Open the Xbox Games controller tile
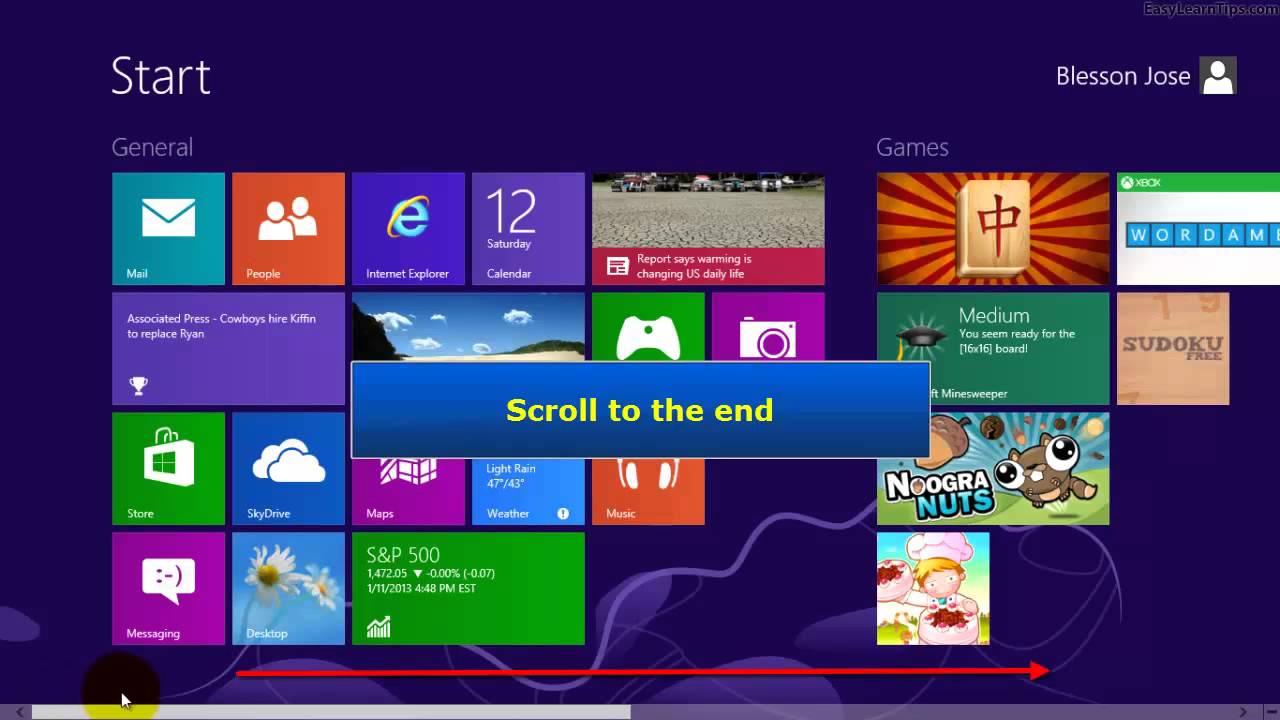 (648, 327)
